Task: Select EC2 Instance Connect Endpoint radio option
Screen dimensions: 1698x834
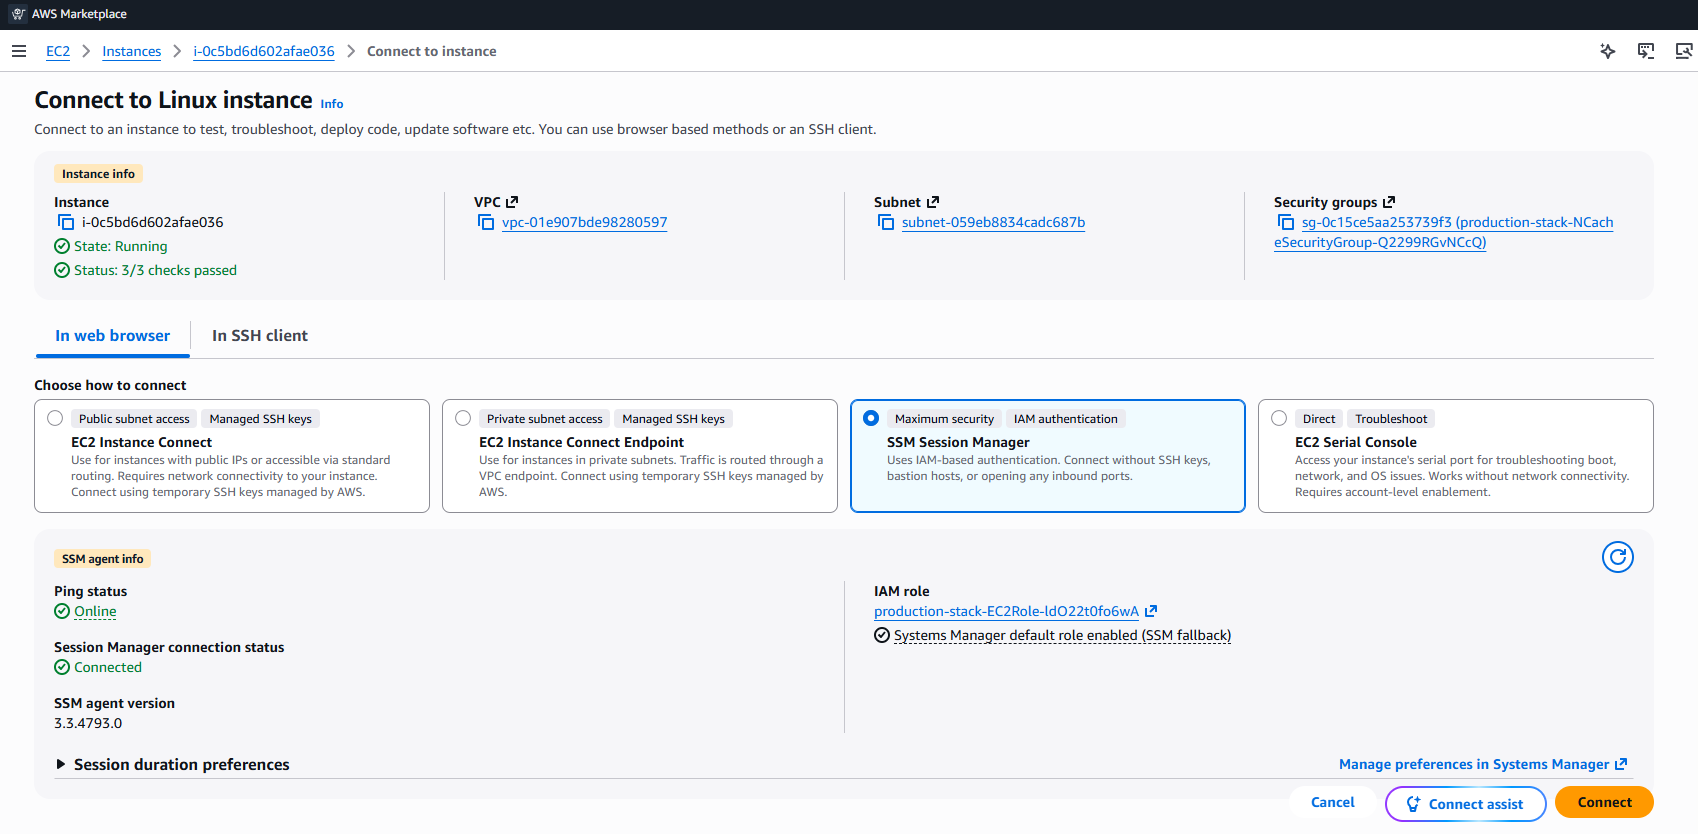Action: [463, 418]
